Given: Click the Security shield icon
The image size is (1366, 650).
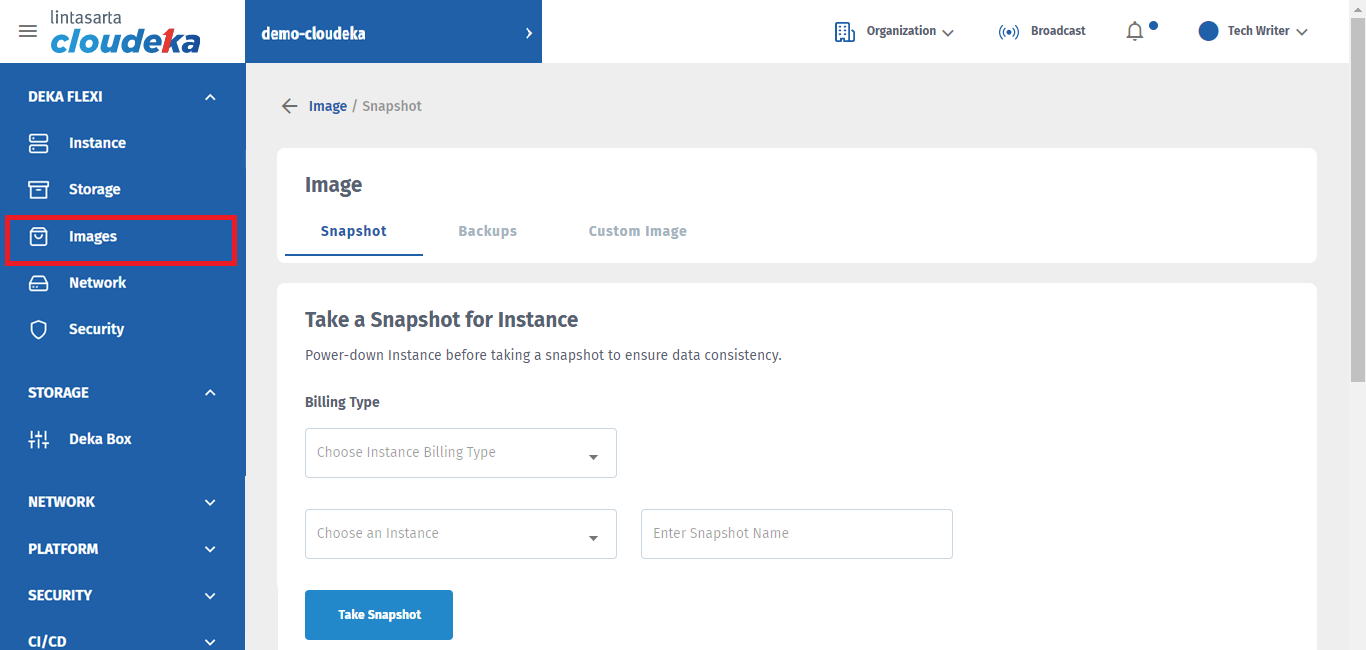Looking at the screenshot, I should coord(38,329).
